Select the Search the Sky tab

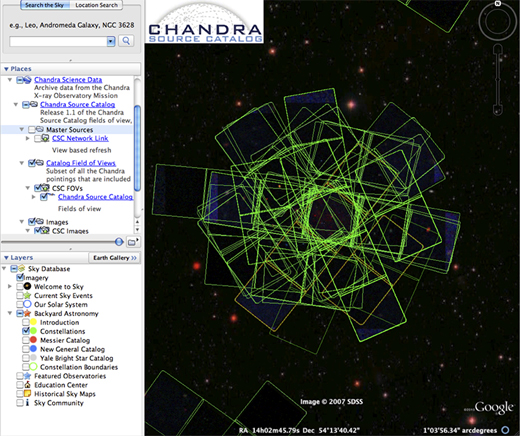click(x=45, y=5)
